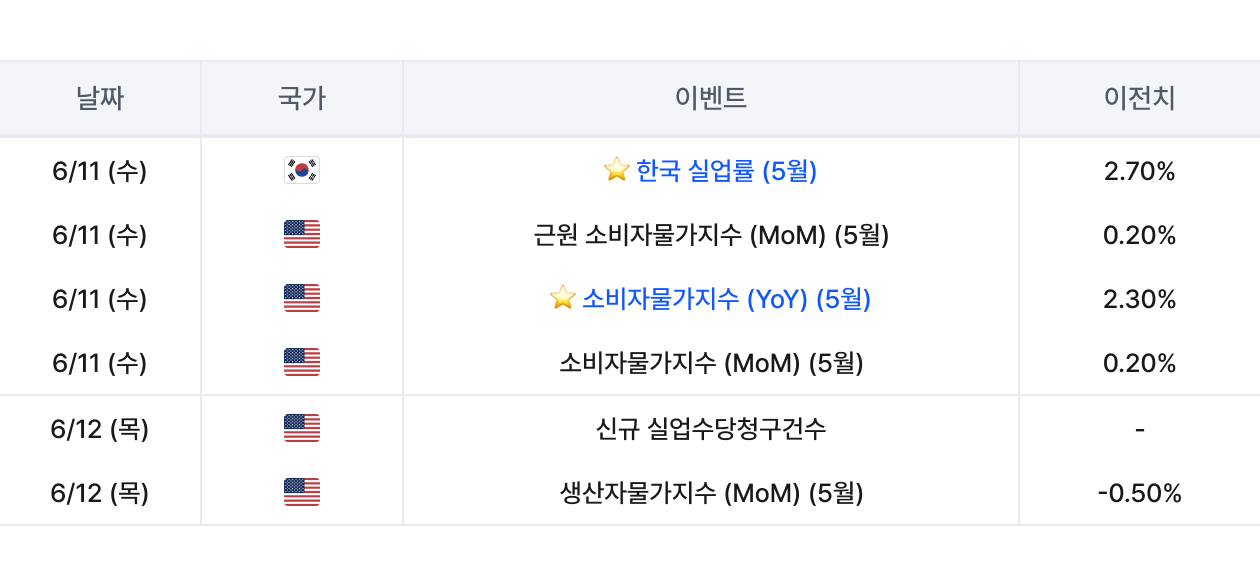The image size is (1260, 586).
Task: Click the US flag beside 소비자물가지수 (YoY)
Action: [302, 299]
